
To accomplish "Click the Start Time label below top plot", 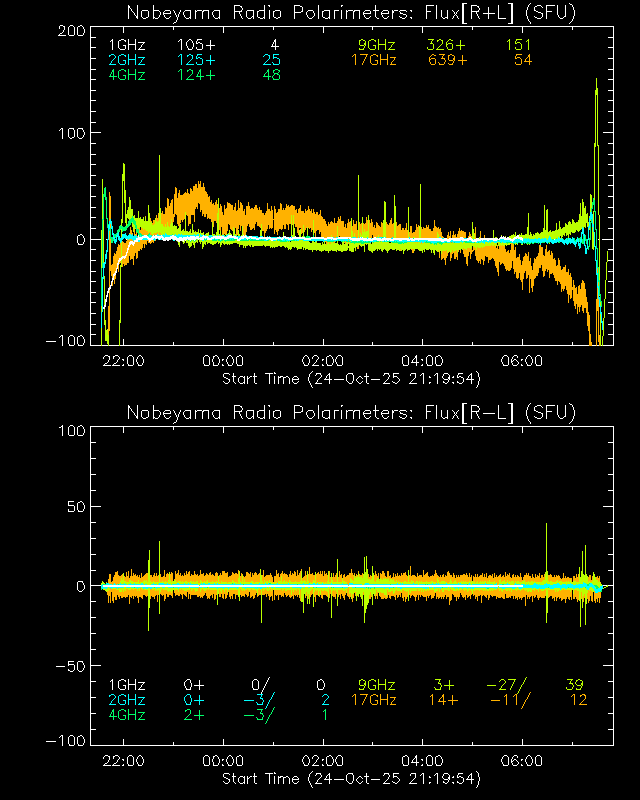I will pos(351,379).
